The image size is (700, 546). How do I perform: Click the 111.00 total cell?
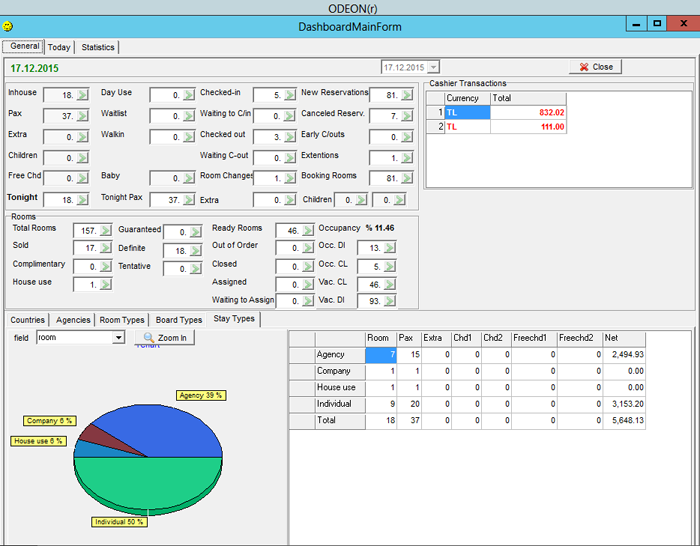pos(528,127)
